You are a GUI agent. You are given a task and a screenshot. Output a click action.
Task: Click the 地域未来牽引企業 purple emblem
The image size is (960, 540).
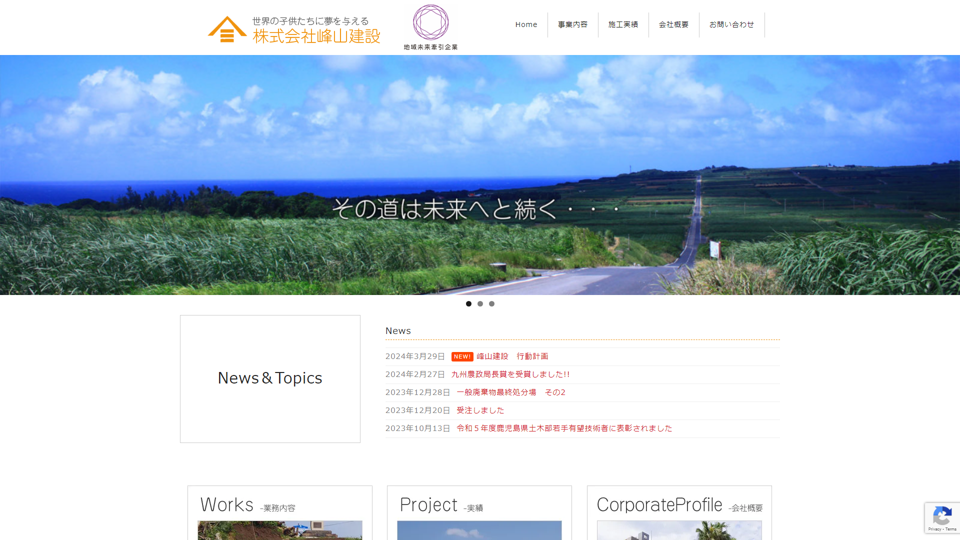431,22
